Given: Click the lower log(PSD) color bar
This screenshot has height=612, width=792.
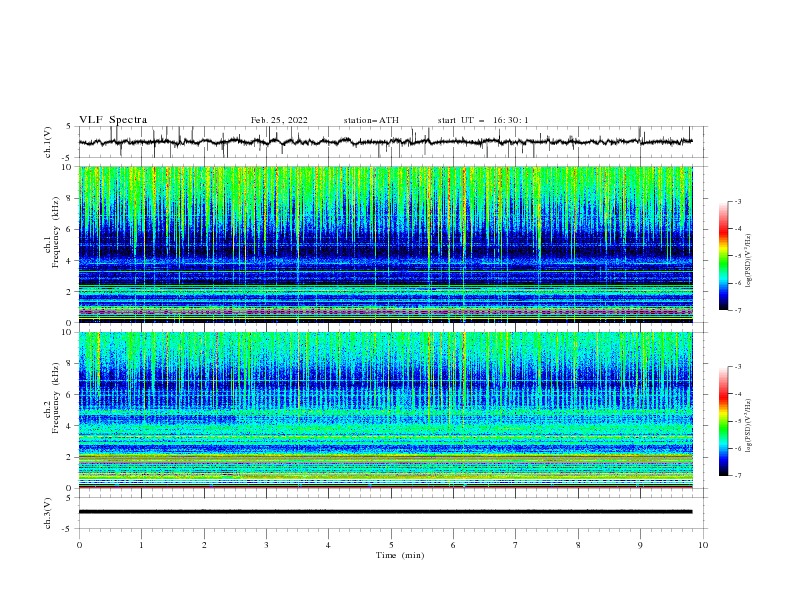Looking at the screenshot, I should click(x=723, y=421).
